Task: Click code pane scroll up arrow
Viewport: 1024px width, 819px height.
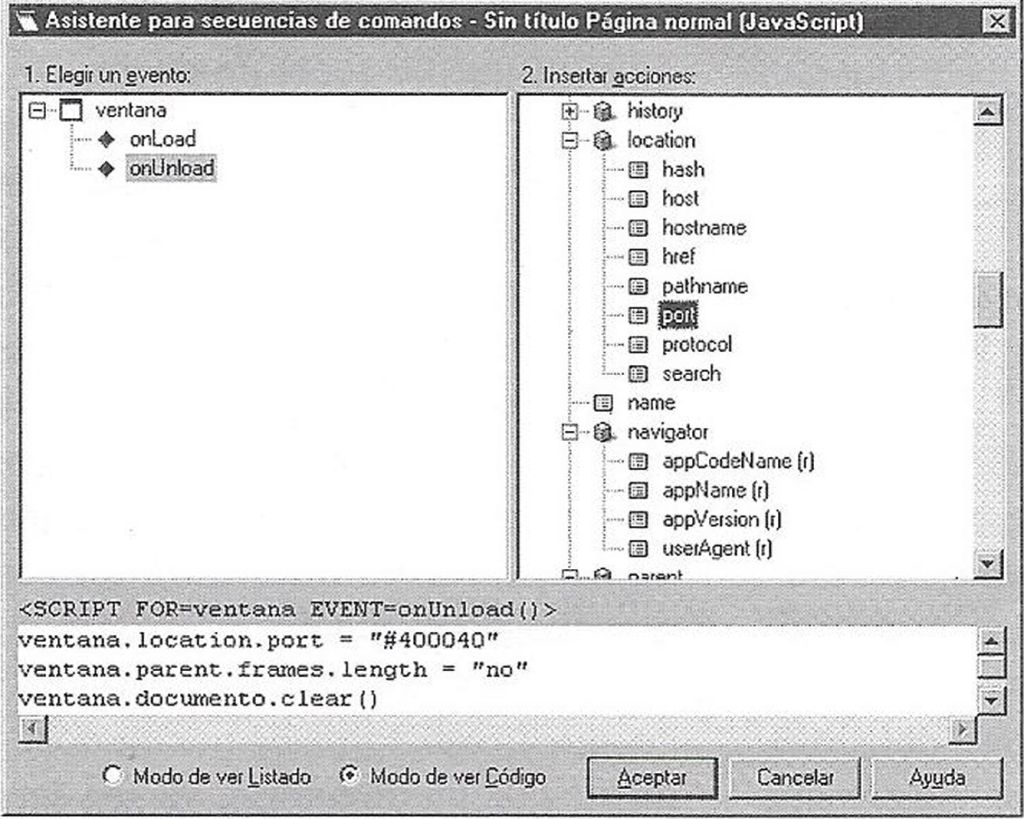Action: click(991, 641)
